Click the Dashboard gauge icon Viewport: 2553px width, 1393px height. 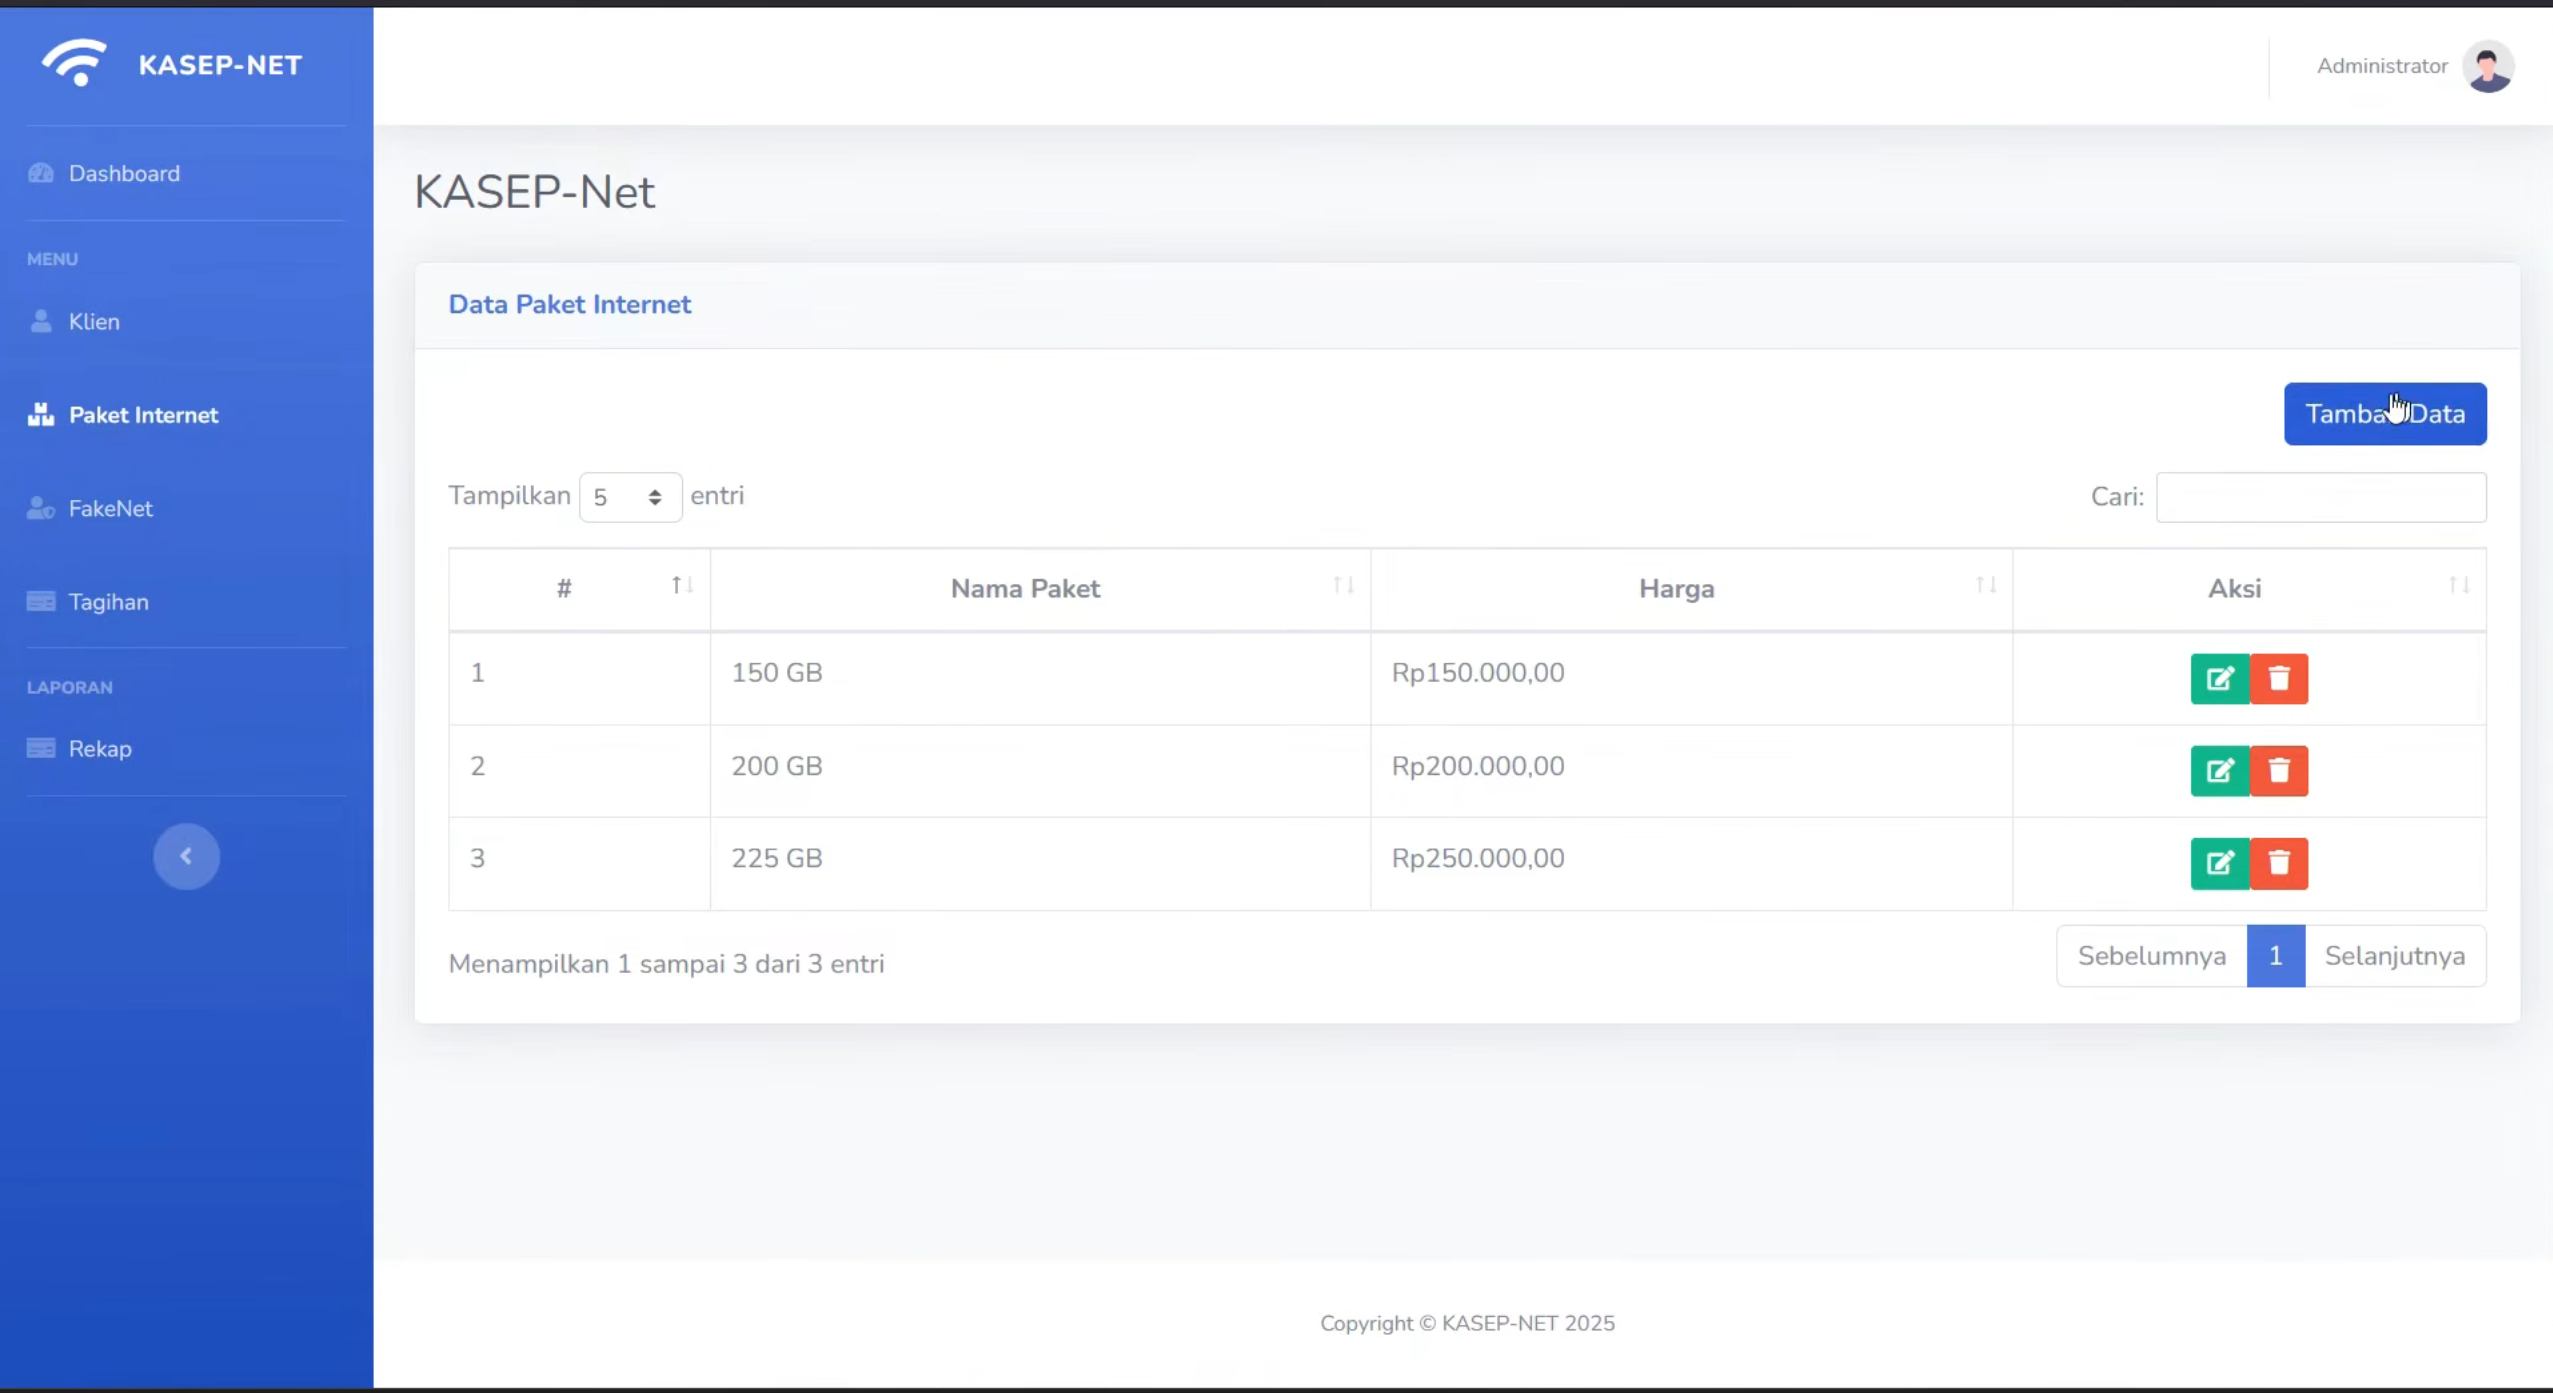coord(41,173)
